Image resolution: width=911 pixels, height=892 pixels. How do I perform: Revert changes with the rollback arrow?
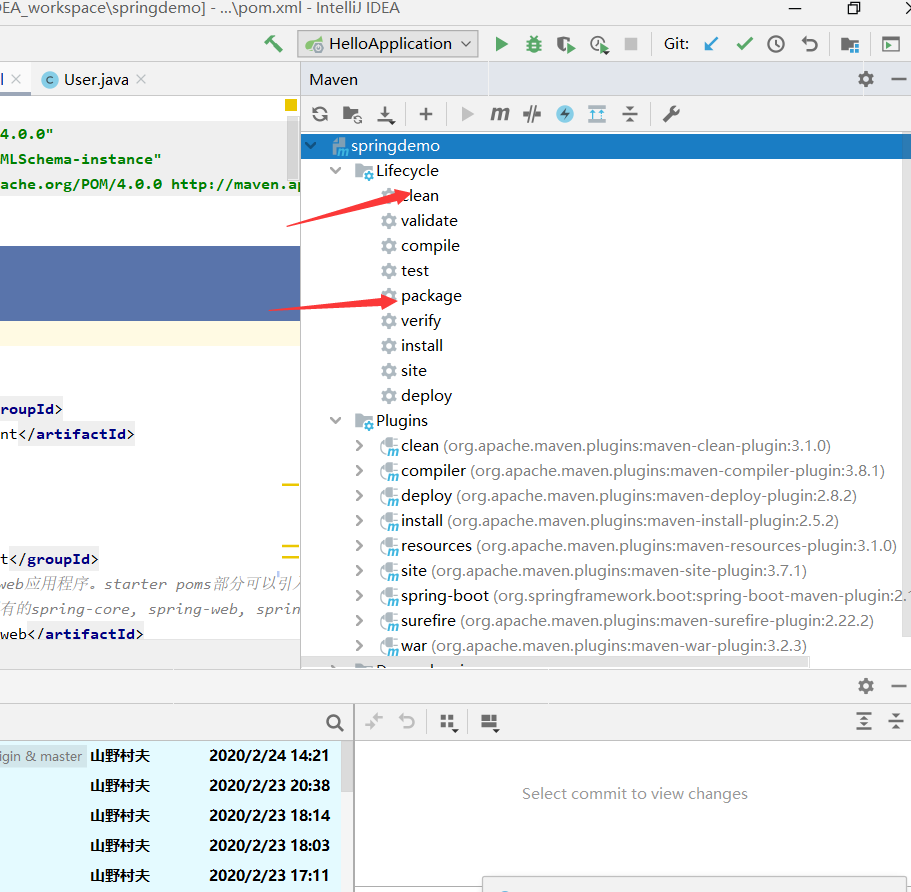[809, 44]
